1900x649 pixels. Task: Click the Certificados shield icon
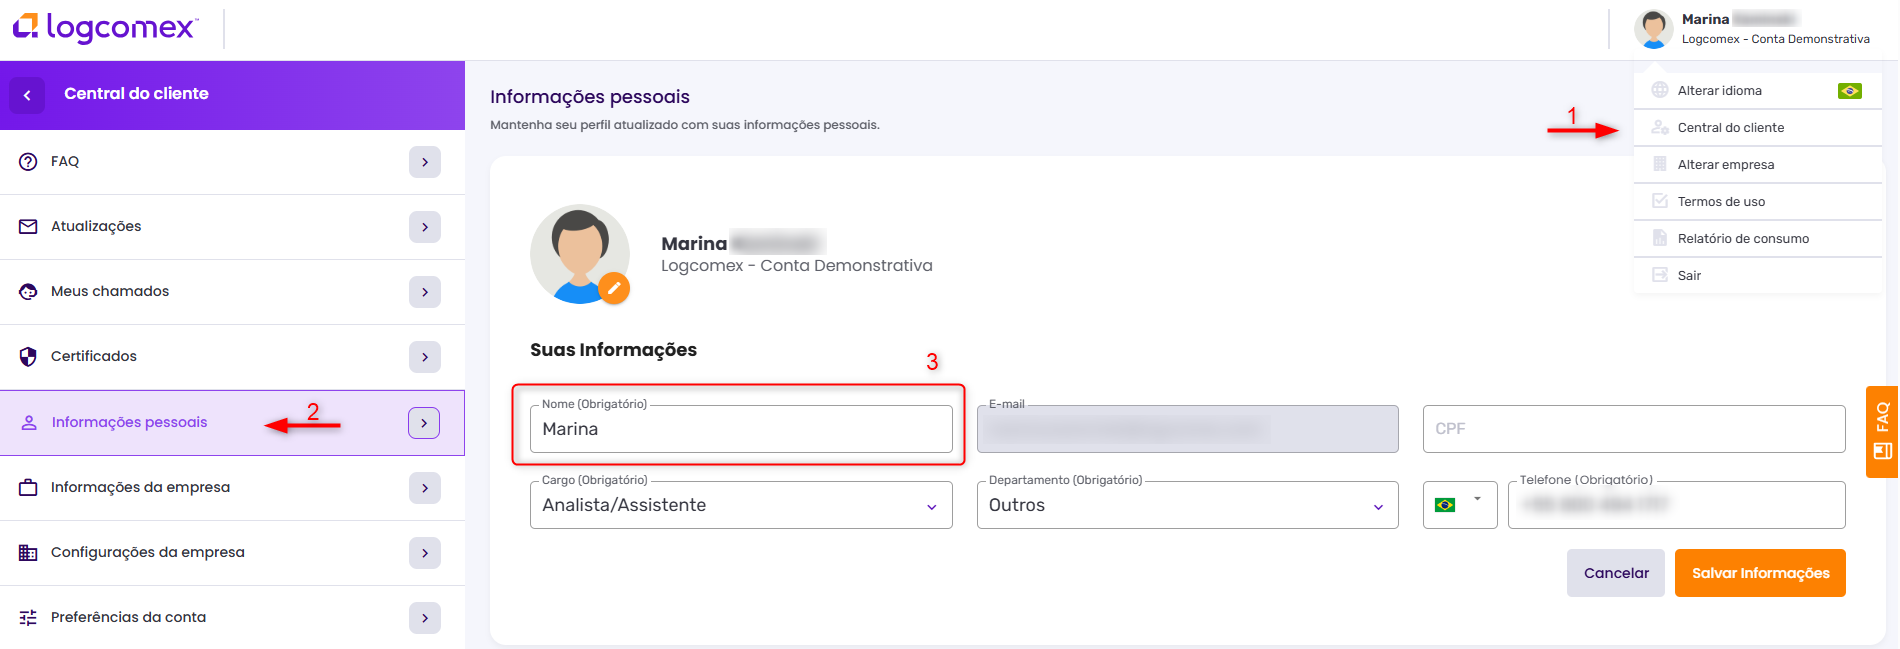(x=28, y=357)
